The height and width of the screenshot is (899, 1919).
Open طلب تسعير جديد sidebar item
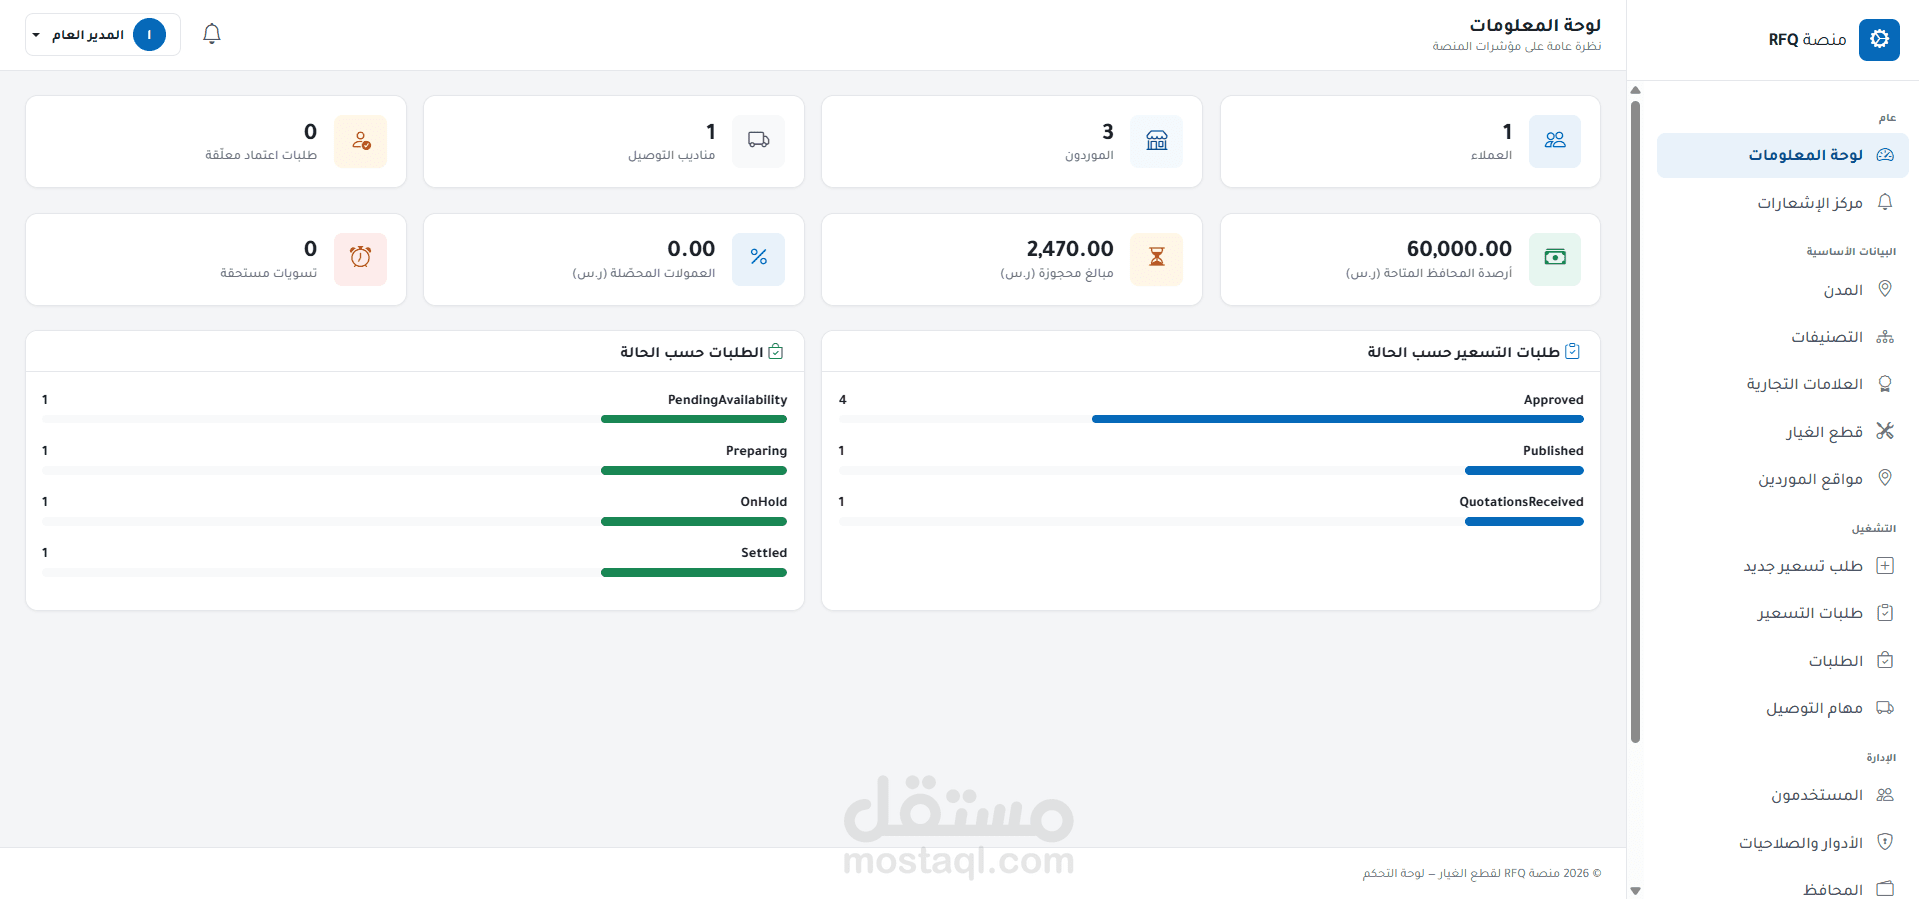pyautogui.click(x=1782, y=566)
